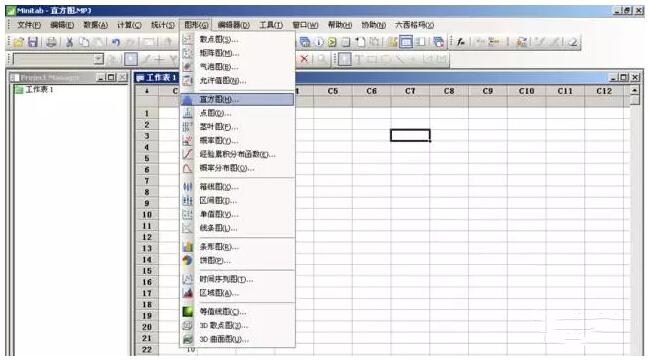The width and height of the screenshot is (651, 361).
Task: Open the 统计(S) menu
Action: pos(163,25)
